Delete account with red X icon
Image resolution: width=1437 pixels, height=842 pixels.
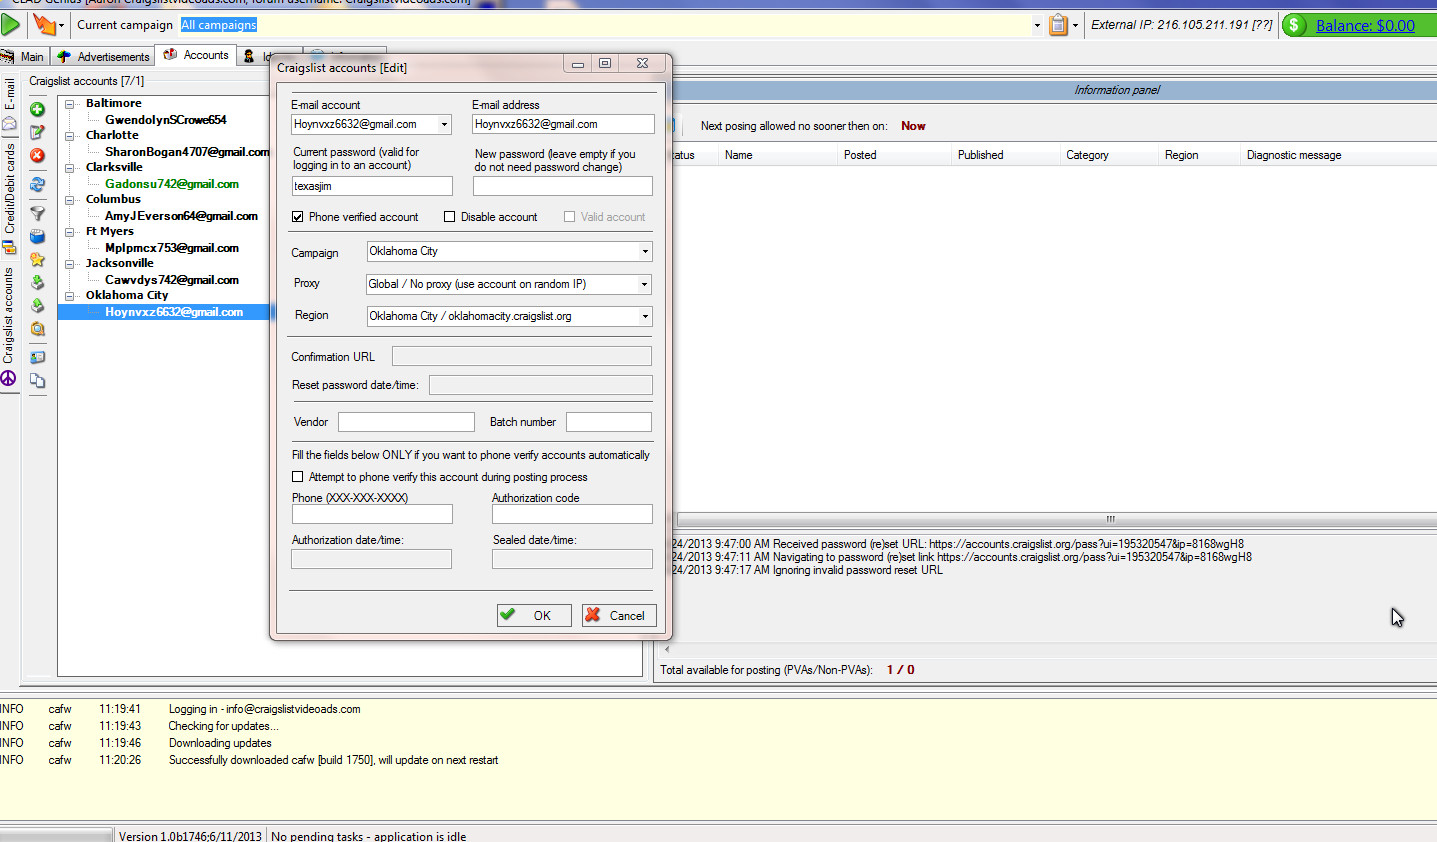[x=37, y=155]
